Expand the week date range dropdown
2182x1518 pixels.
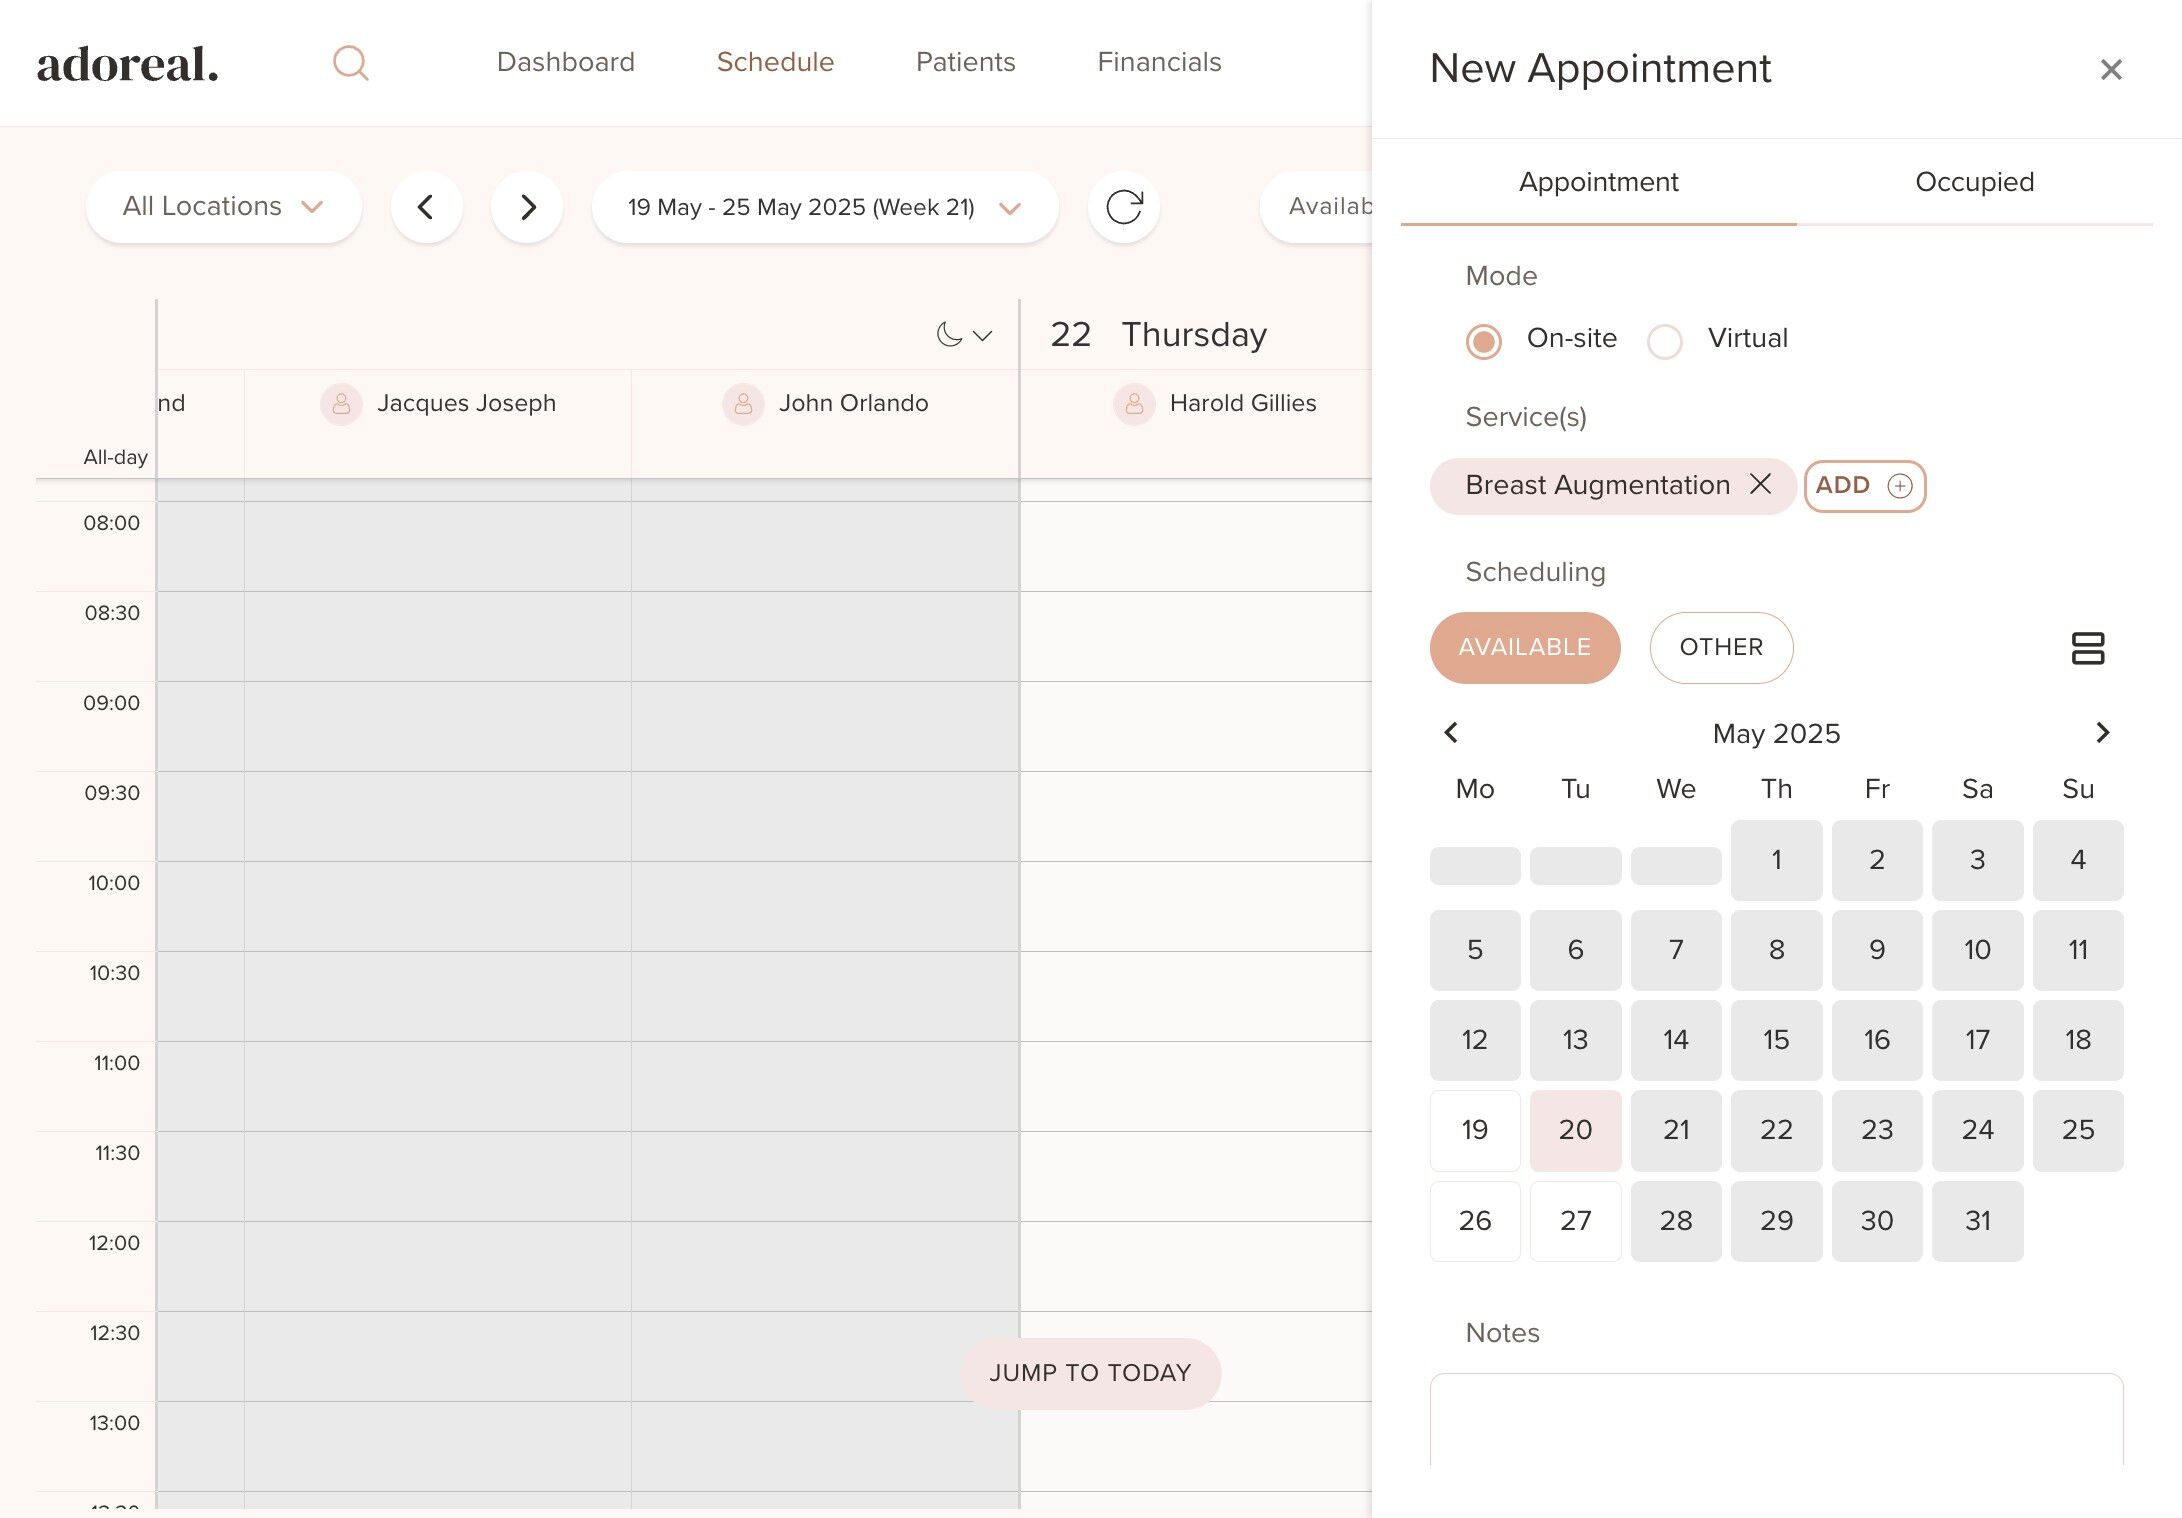(x=824, y=207)
